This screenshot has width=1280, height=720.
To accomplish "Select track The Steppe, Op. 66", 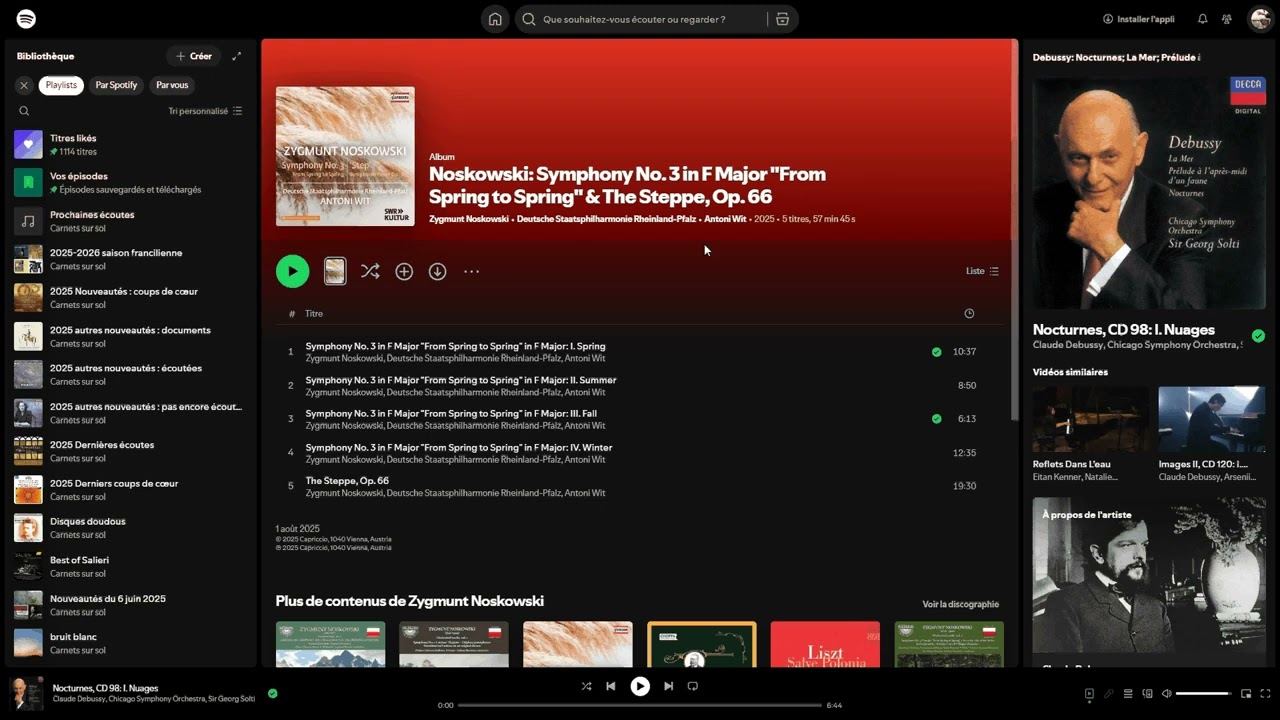I will (x=640, y=486).
